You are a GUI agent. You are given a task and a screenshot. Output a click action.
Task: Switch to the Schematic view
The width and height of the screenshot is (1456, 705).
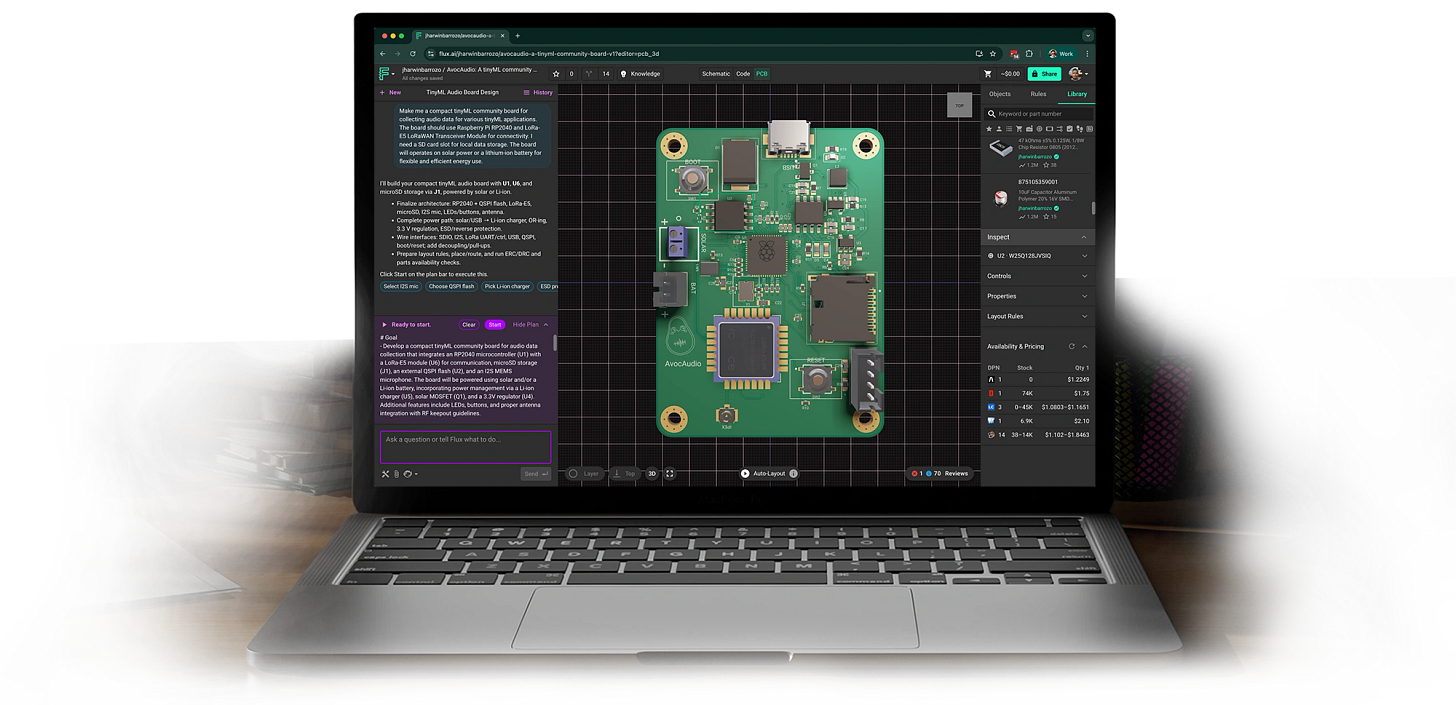tap(716, 74)
